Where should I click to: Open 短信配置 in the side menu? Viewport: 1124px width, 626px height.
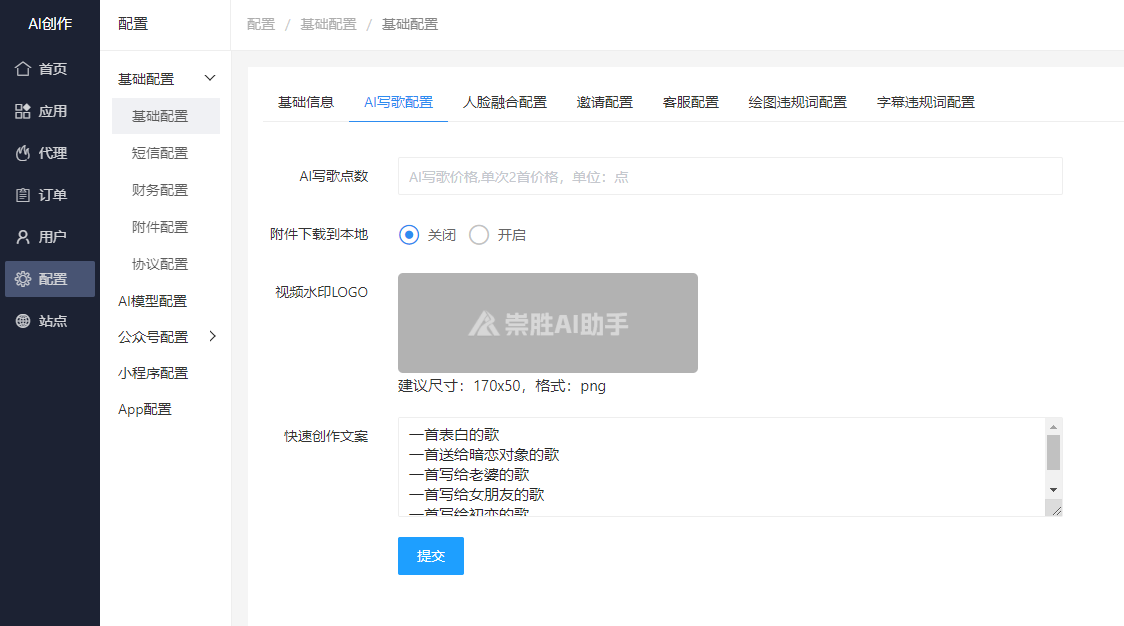pyautogui.click(x=160, y=153)
